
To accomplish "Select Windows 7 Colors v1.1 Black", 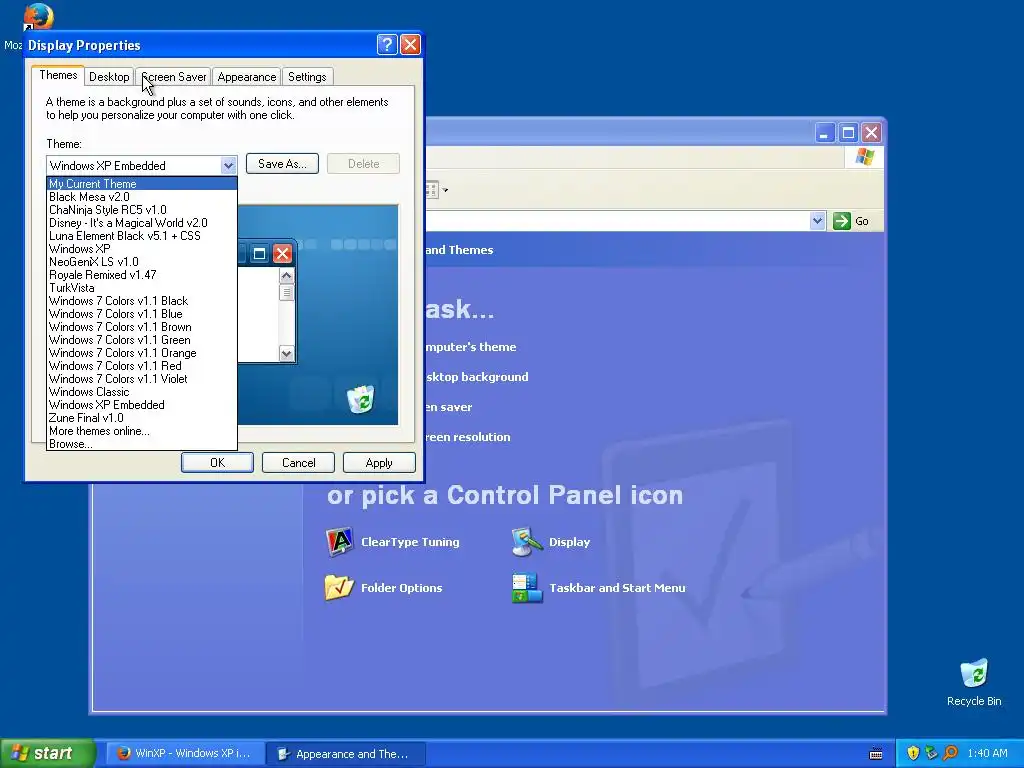I will point(142,301).
